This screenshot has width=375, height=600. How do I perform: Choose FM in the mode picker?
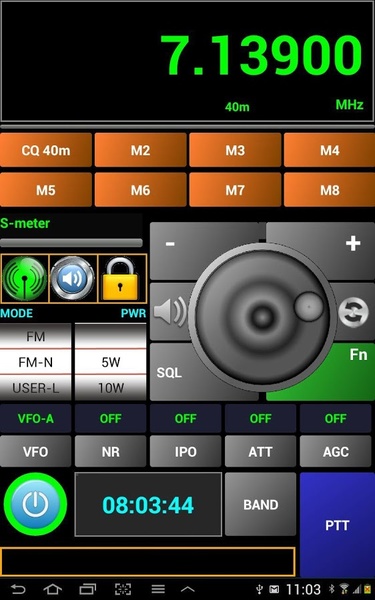36,336
